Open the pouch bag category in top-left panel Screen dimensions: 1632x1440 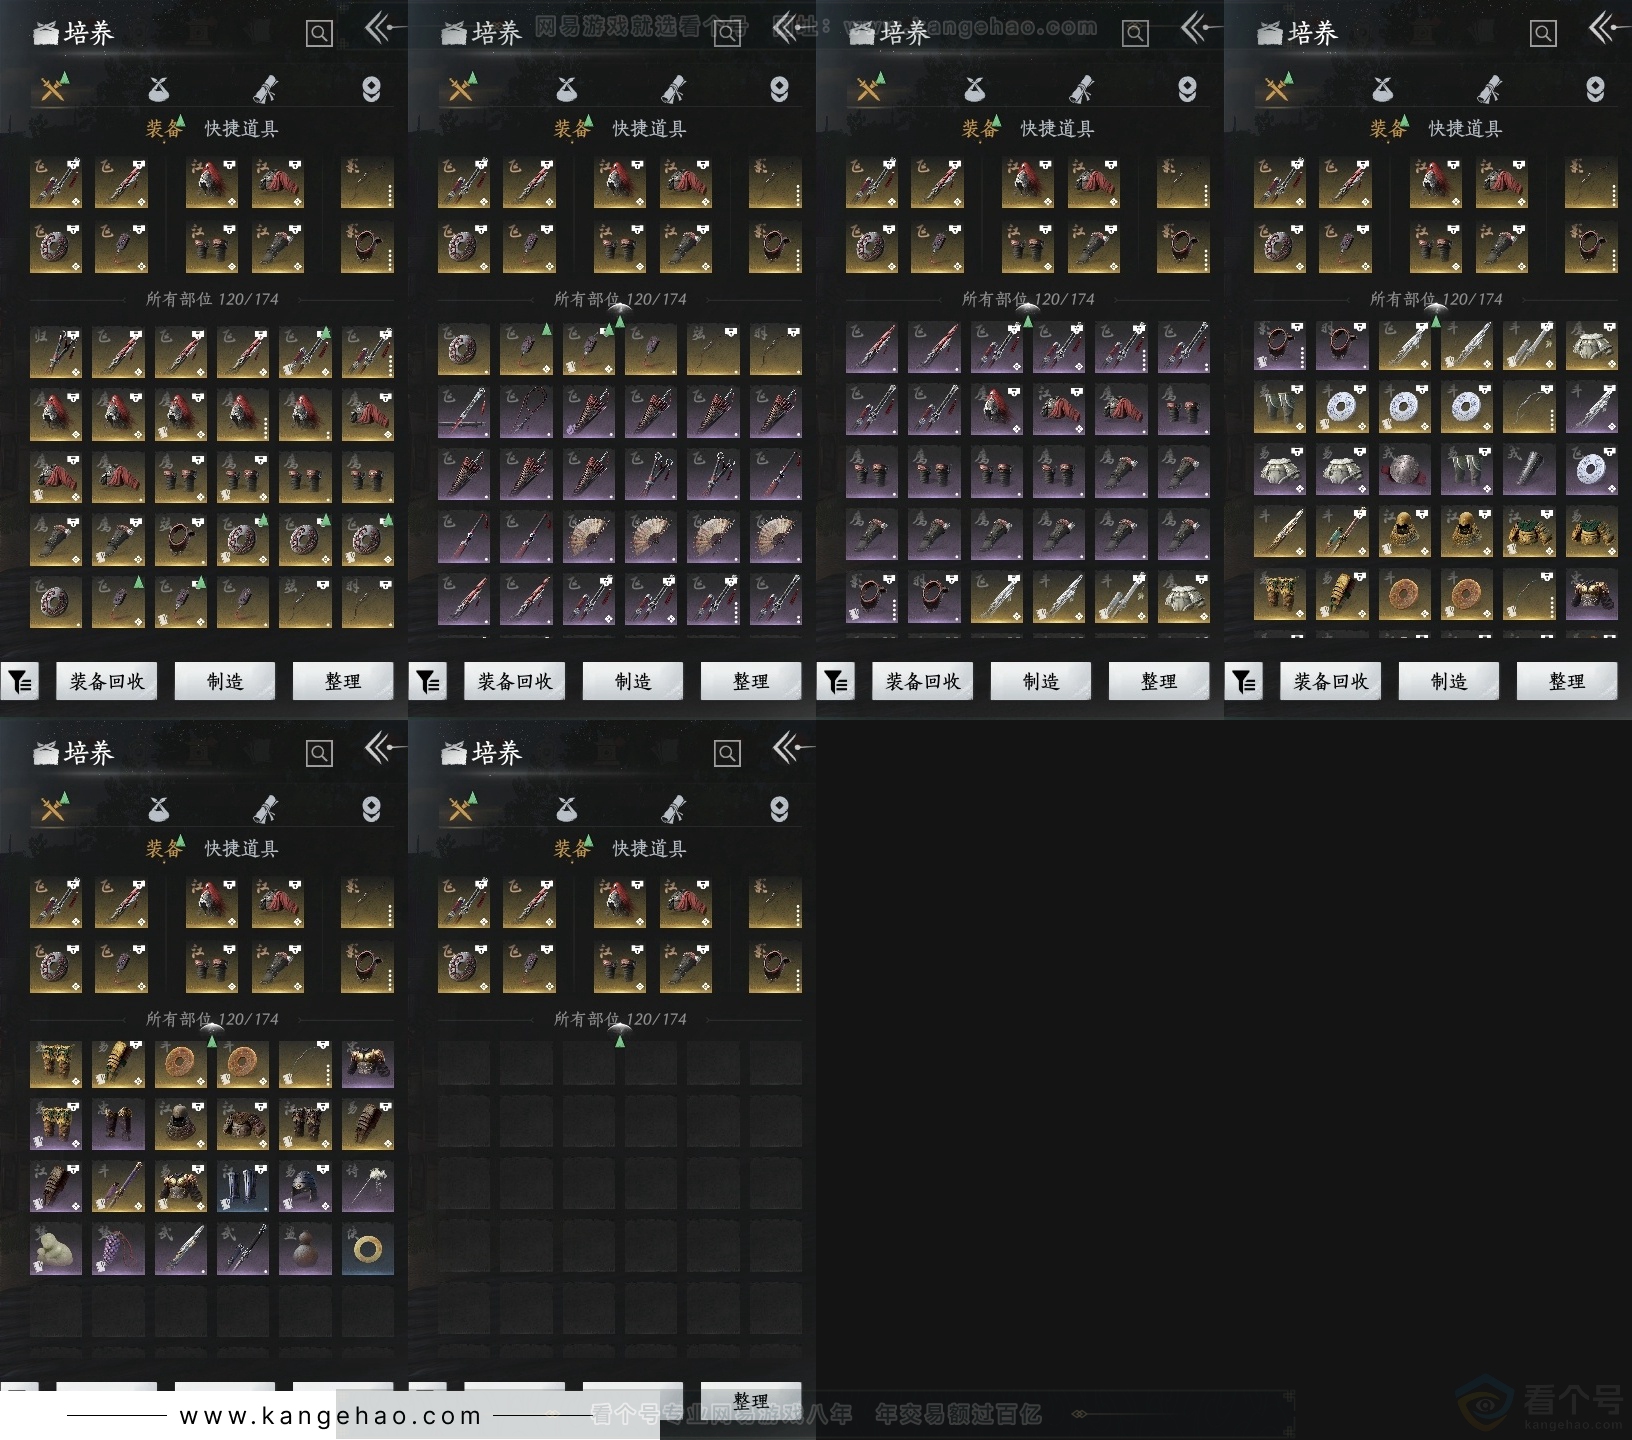coord(158,90)
